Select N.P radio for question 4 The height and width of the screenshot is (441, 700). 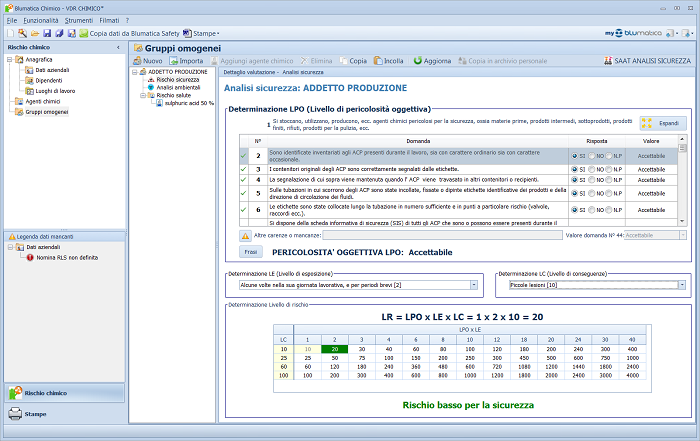(610, 179)
